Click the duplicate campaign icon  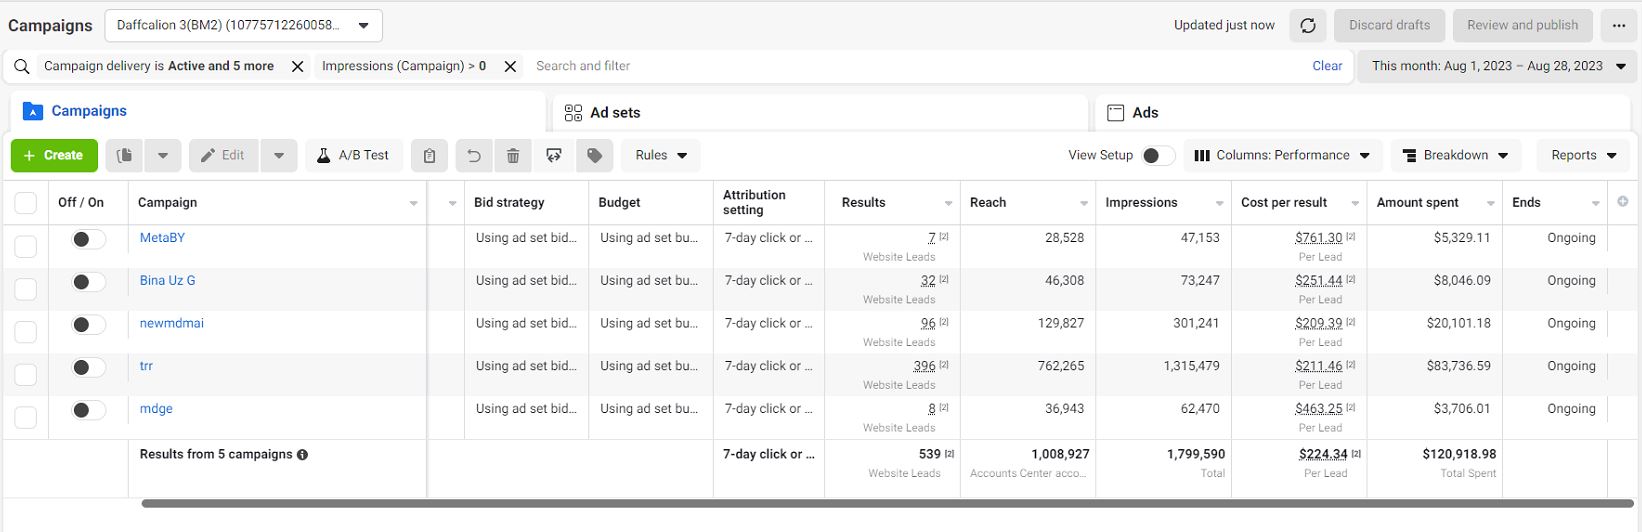click(124, 156)
